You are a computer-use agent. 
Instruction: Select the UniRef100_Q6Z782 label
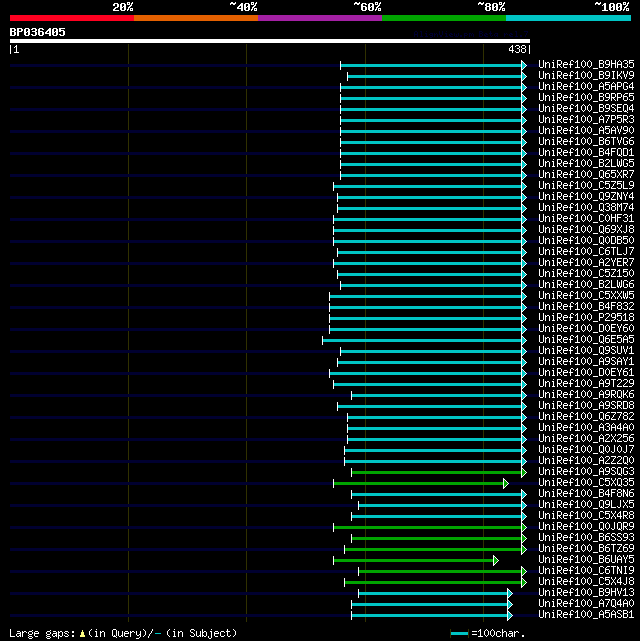586,417
